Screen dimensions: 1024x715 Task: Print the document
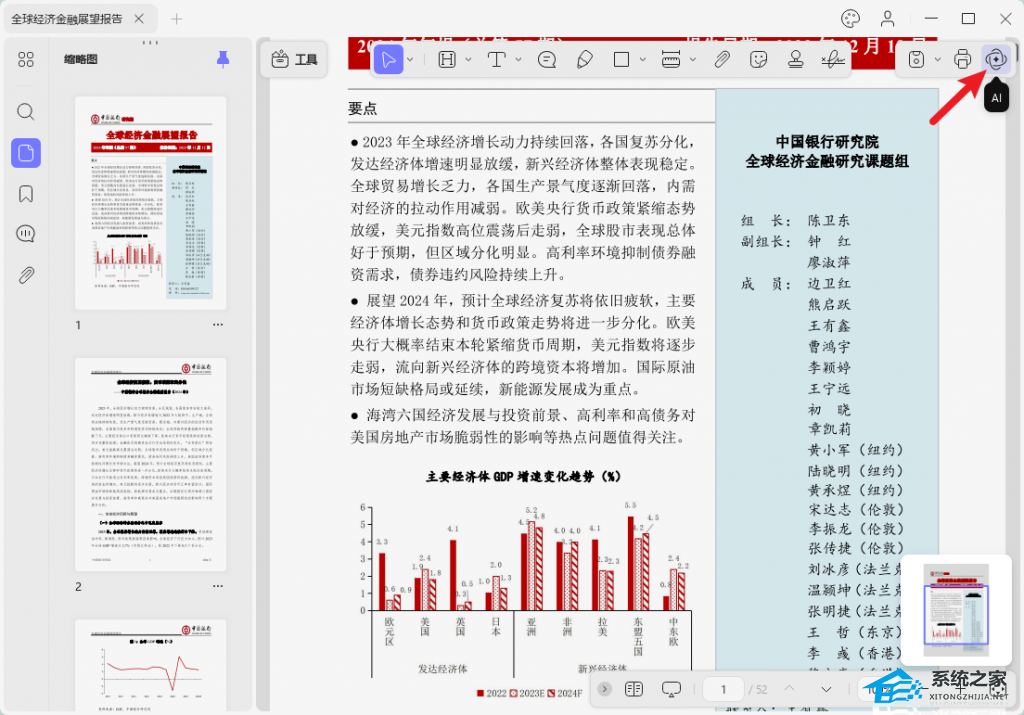962,60
